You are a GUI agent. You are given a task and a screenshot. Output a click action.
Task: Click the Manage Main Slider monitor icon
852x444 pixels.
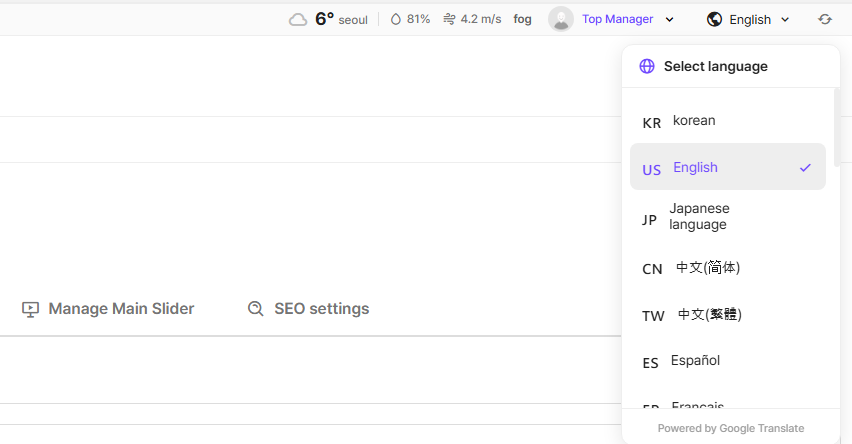pos(30,309)
